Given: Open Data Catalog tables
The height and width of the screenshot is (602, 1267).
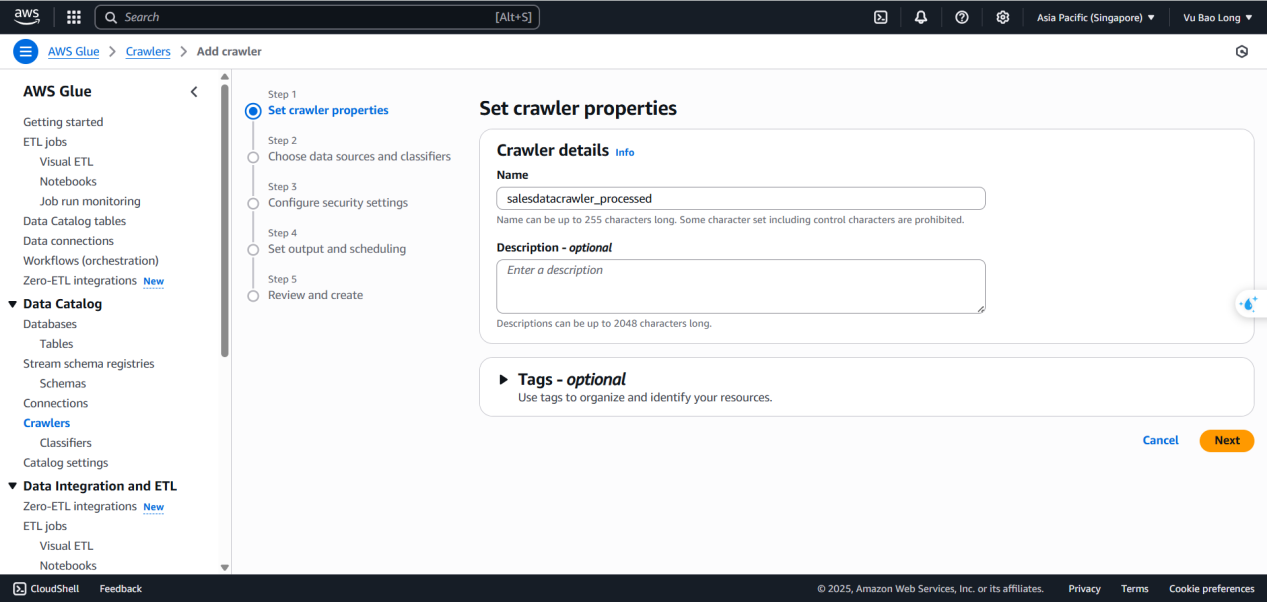Looking at the screenshot, I should pyautogui.click(x=75, y=221).
